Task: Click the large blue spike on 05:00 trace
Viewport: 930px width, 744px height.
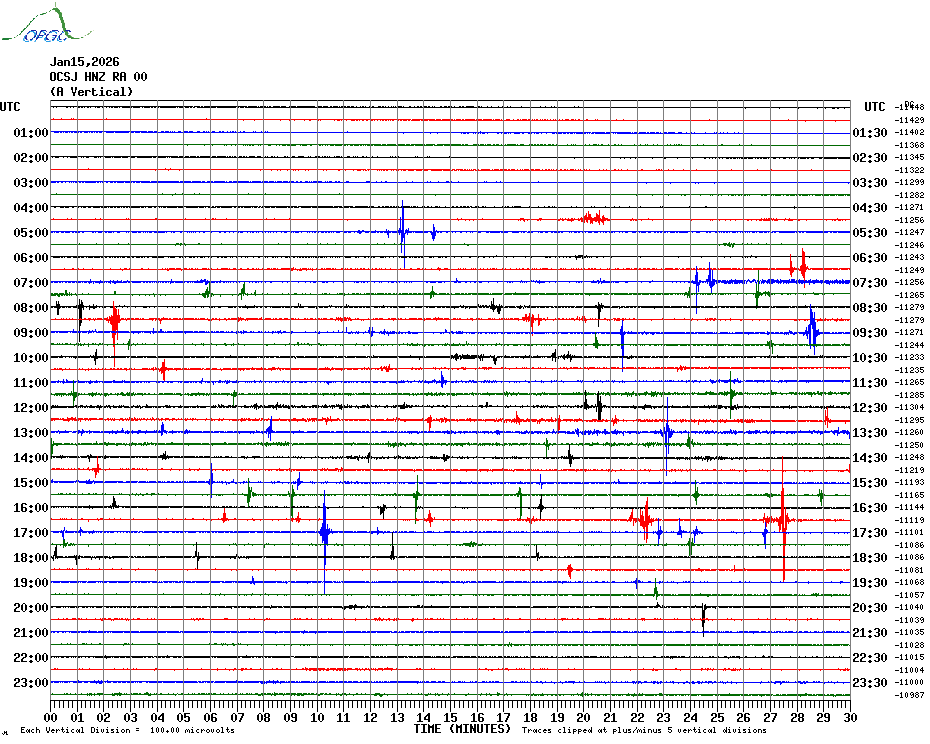Action: coord(403,232)
